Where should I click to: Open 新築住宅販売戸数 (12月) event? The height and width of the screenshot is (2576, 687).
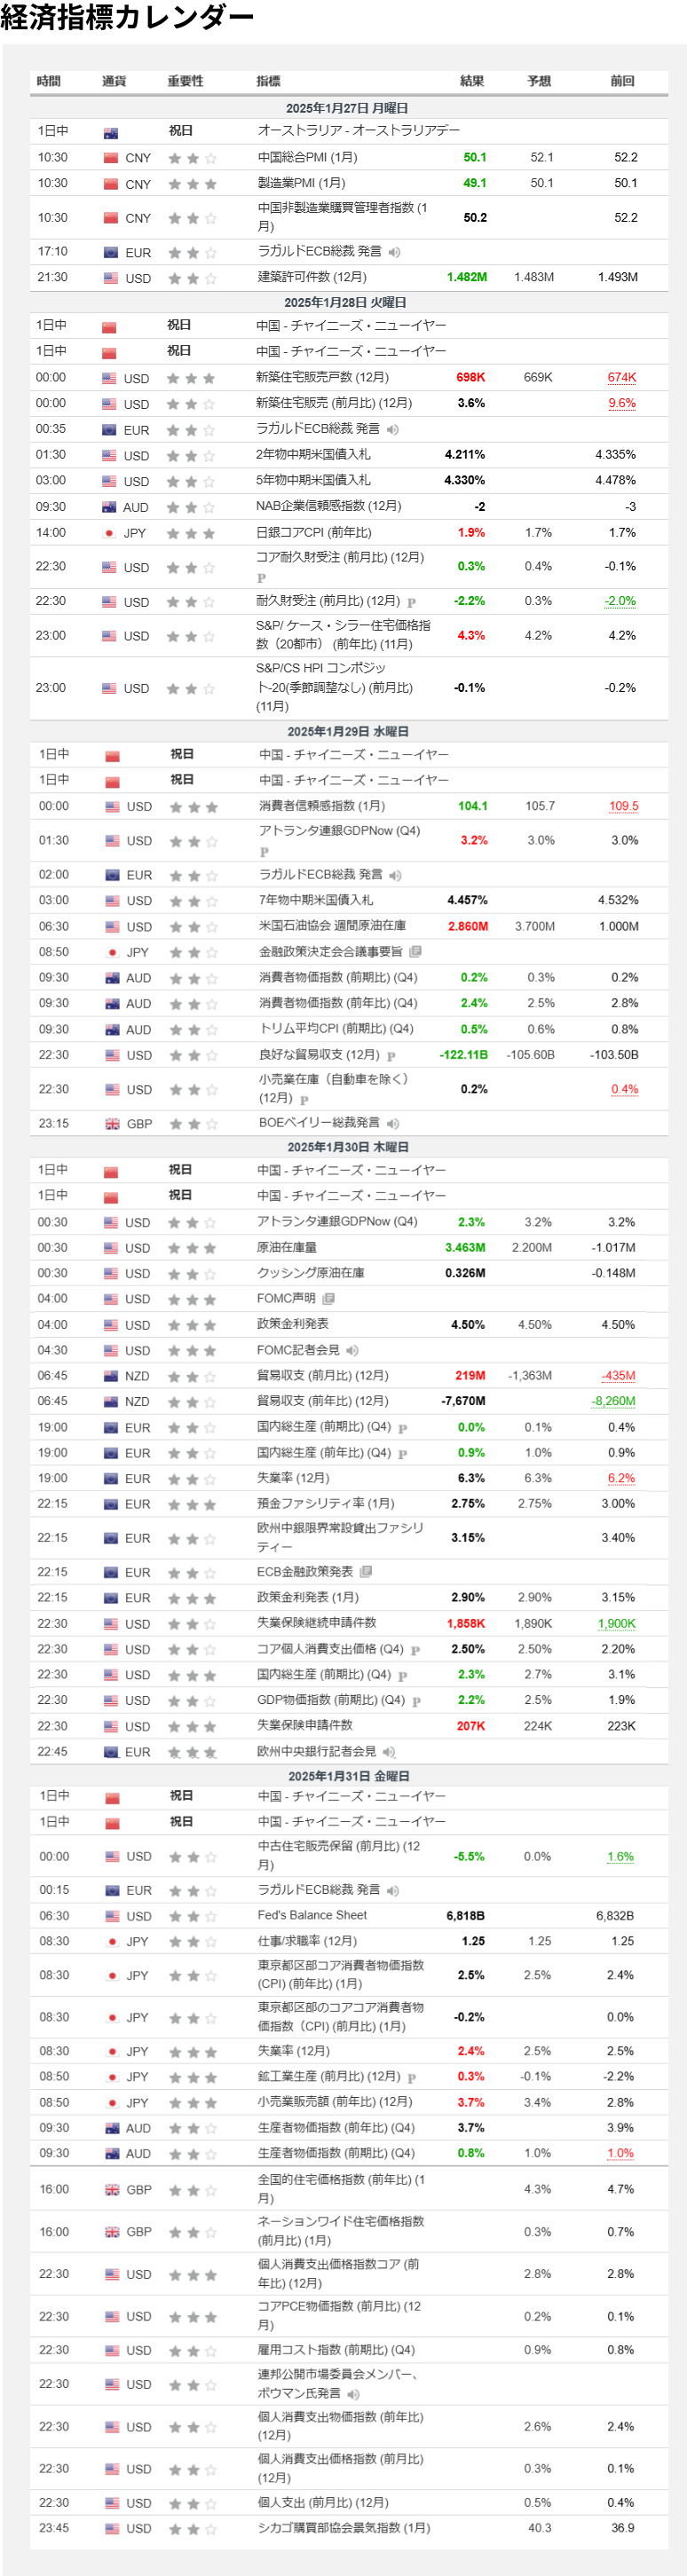322,377
